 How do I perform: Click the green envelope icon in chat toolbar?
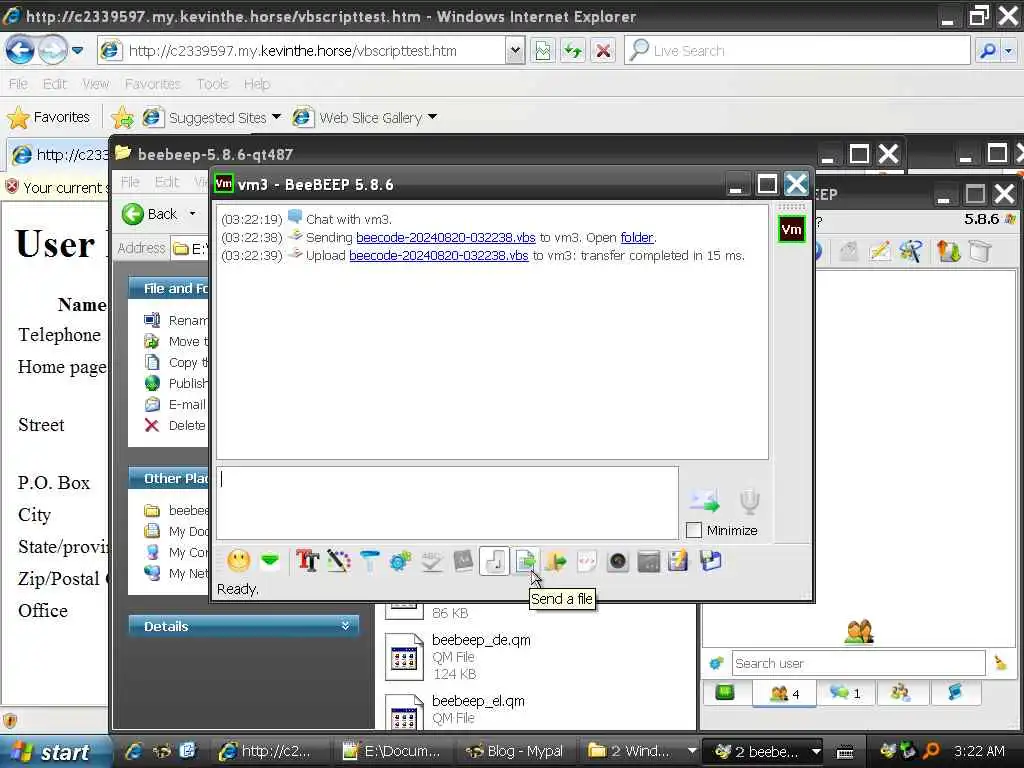tap(270, 561)
